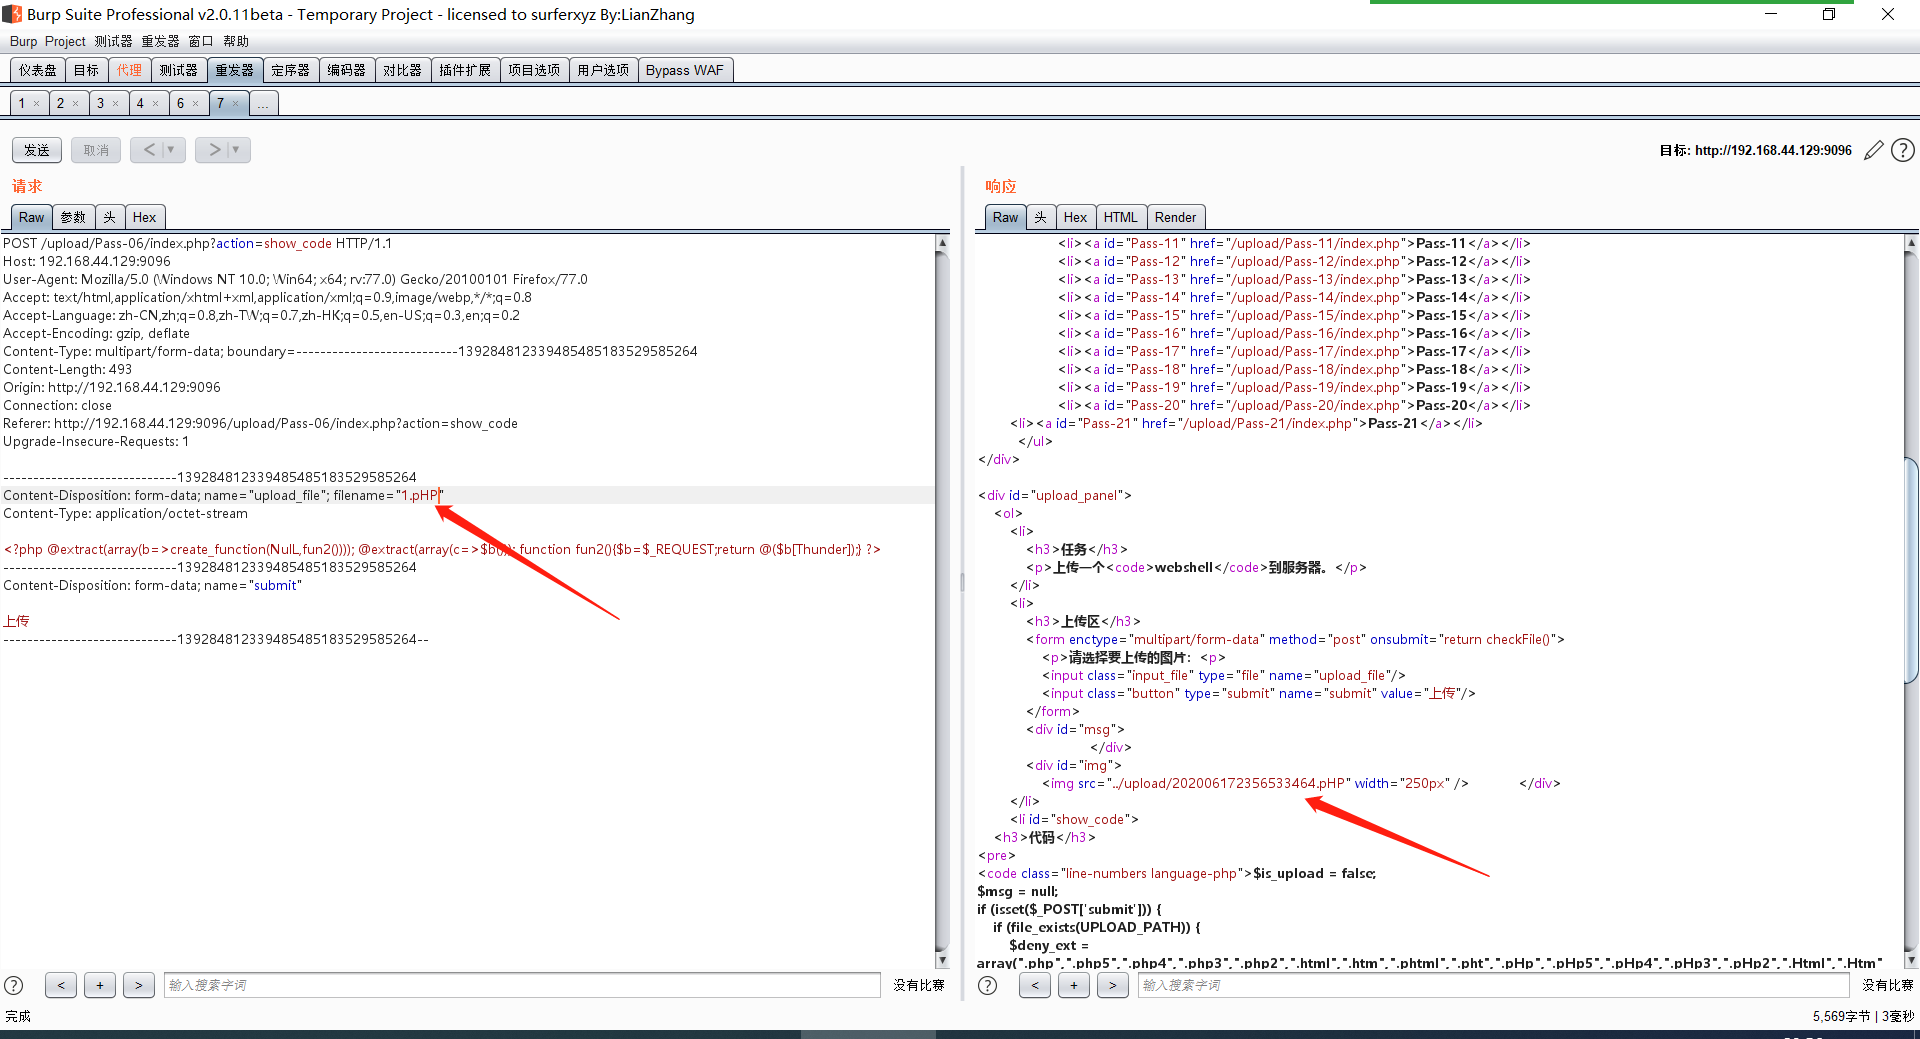Viewport: 1920px width, 1039px height.
Task: Show the request Hex view
Action: 145,217
